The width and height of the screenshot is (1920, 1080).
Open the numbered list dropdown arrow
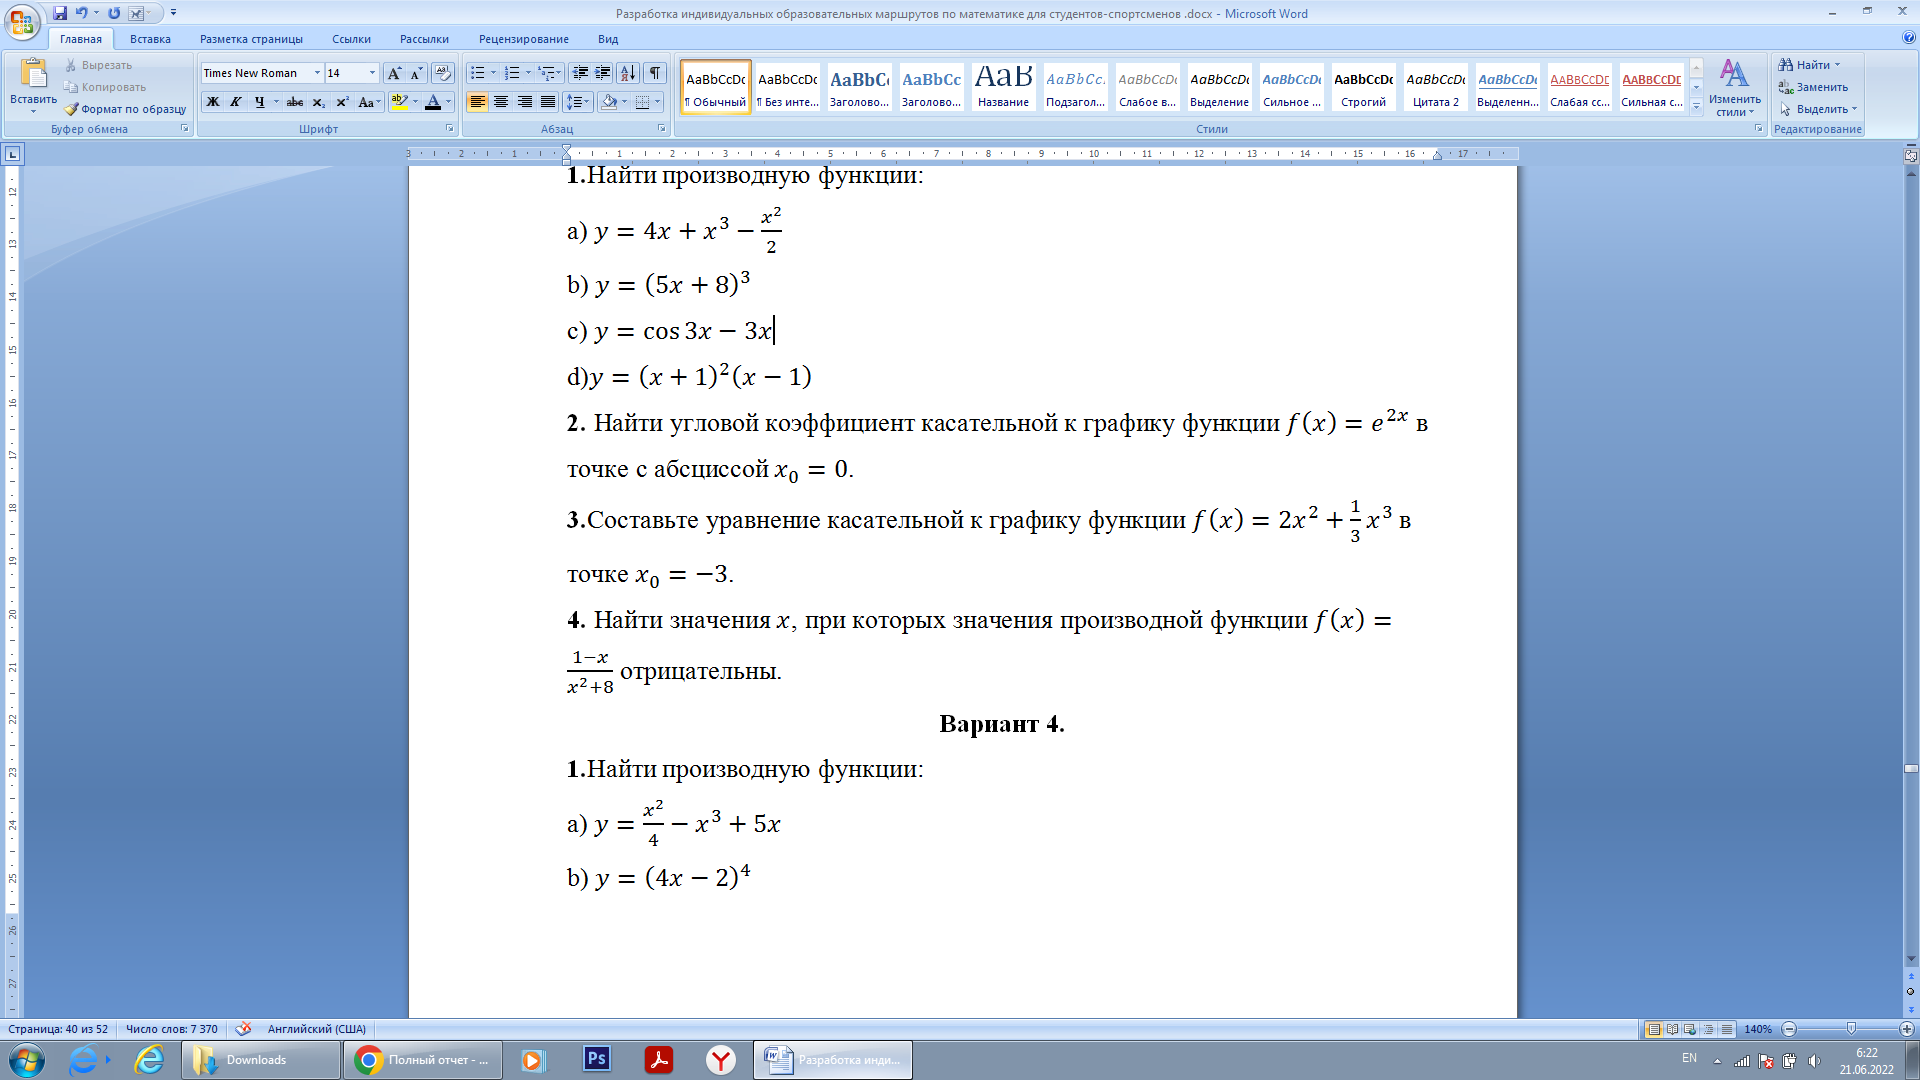click(528, 73)
